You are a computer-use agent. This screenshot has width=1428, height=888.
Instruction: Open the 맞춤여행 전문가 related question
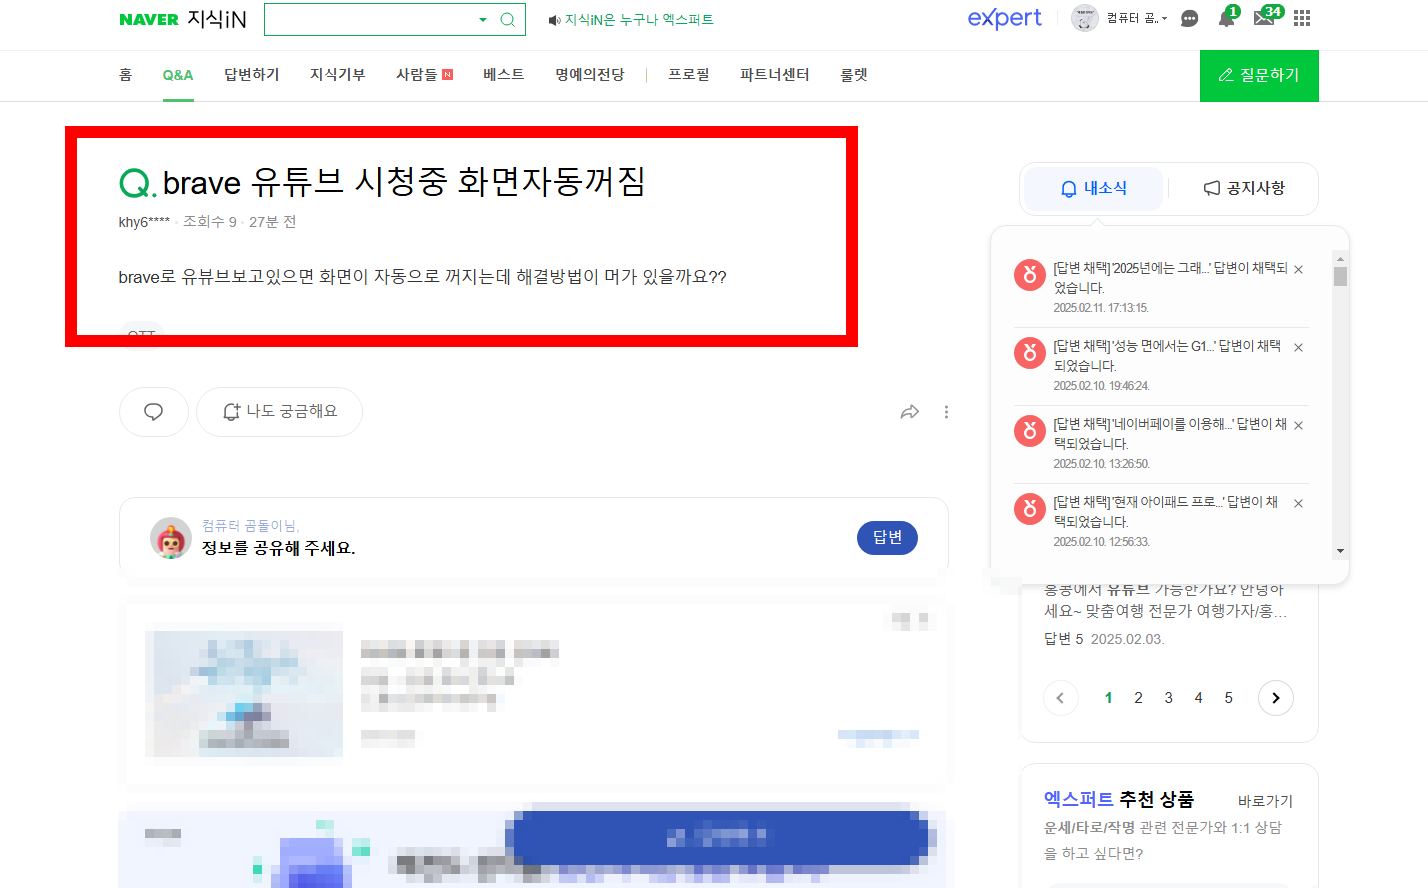1166,600
